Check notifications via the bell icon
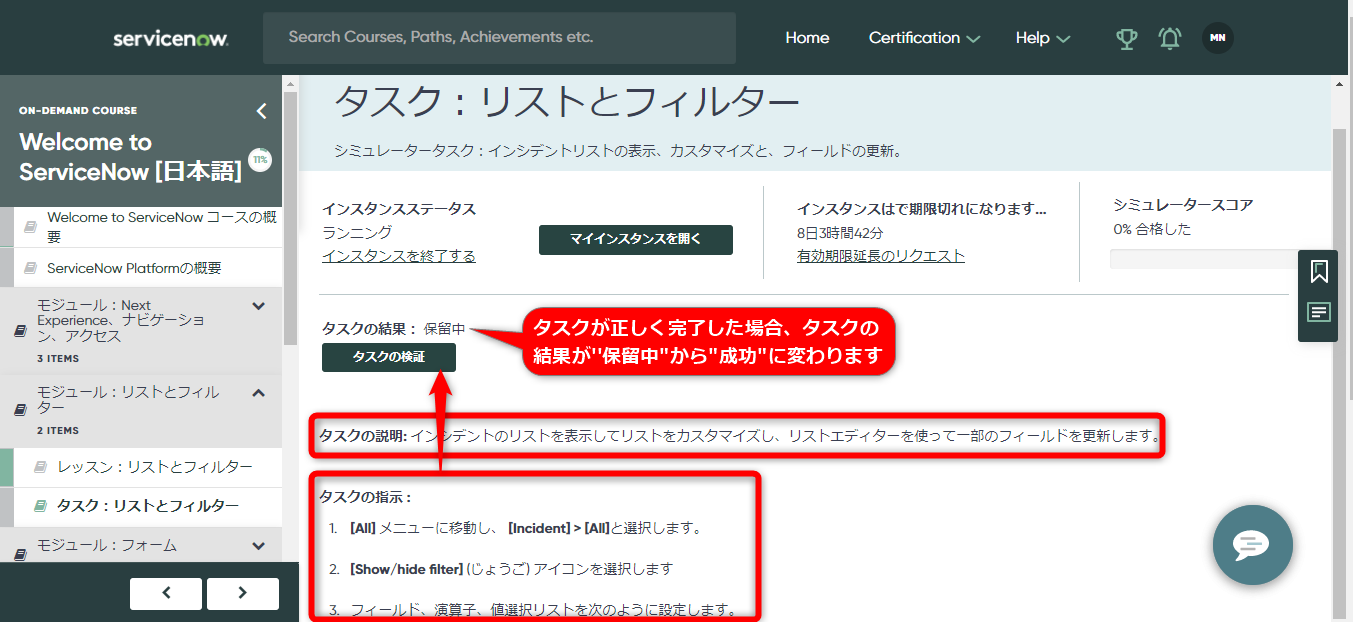 [1169, 37]
